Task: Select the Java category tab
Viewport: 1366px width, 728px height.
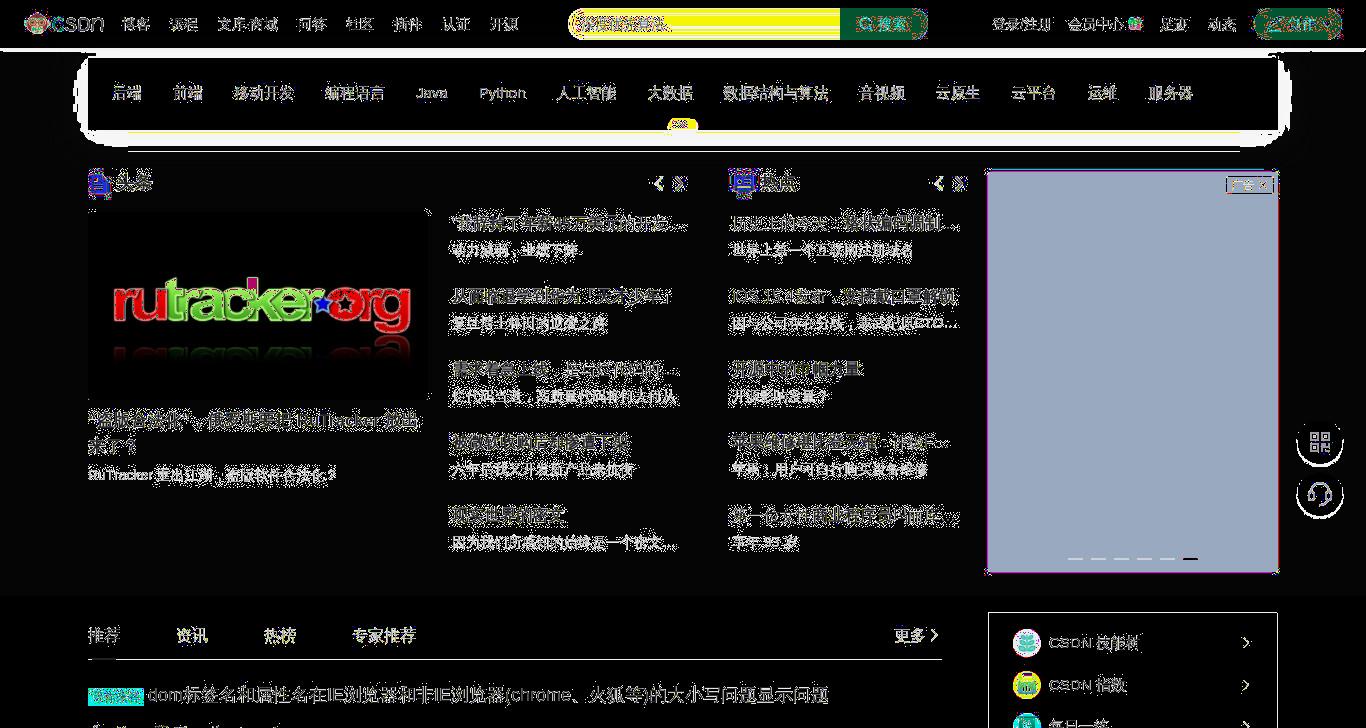Action: pyautogui.click(x=432, y=93)
